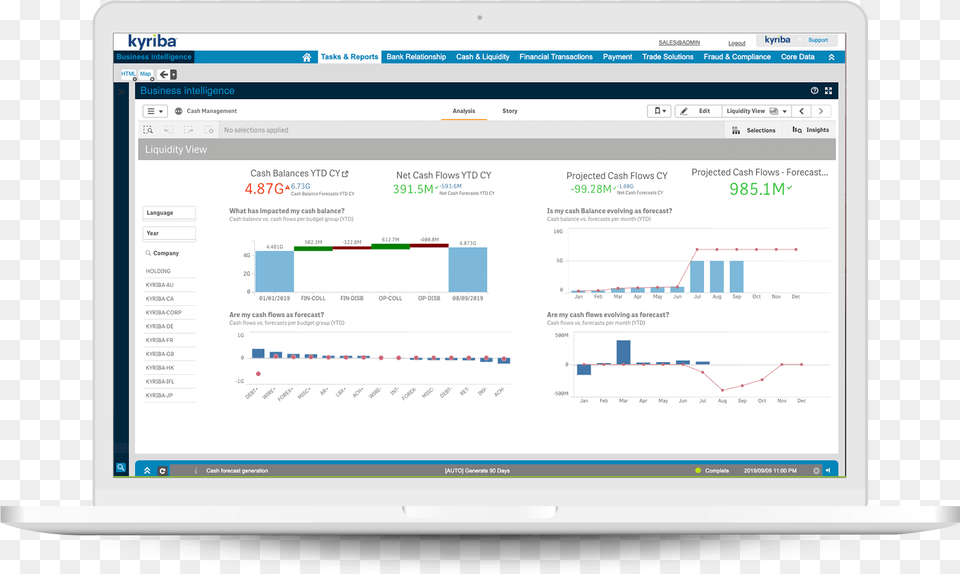Viewport: 960px width, 574px height.
Task: Click the Logout link
Action: tap(737, 43)
